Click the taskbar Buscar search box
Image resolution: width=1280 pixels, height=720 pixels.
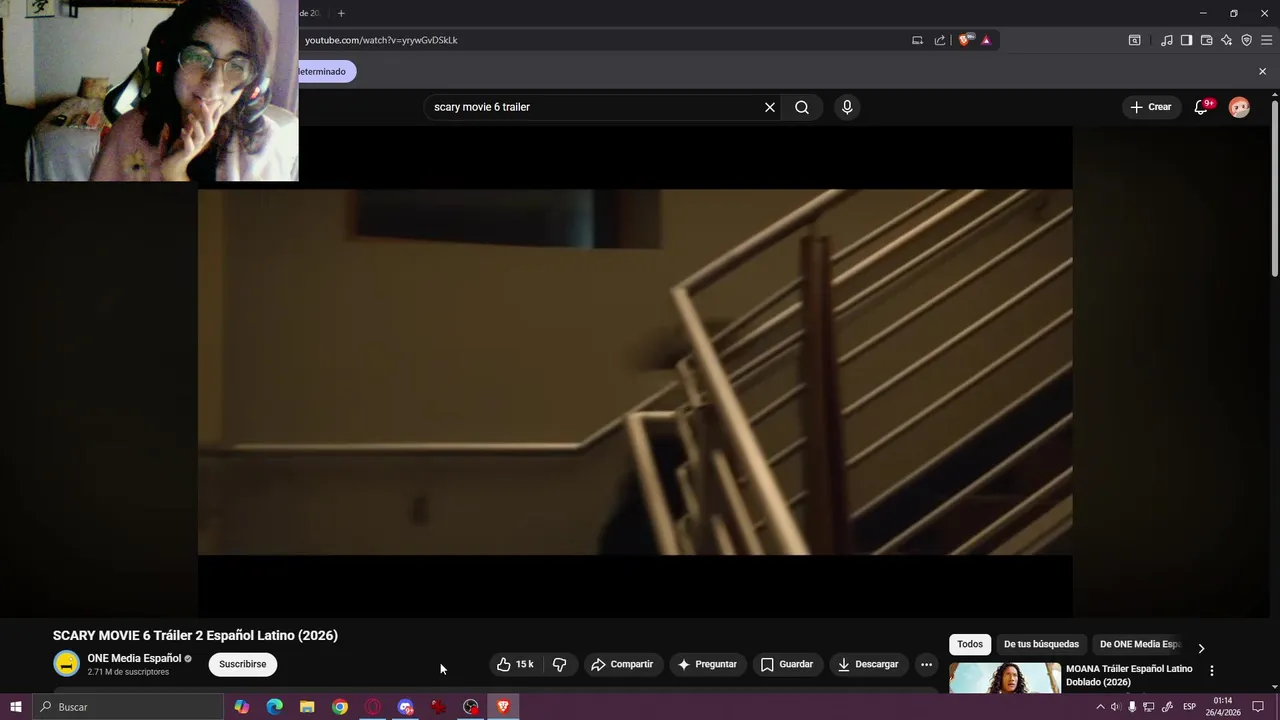128,707
